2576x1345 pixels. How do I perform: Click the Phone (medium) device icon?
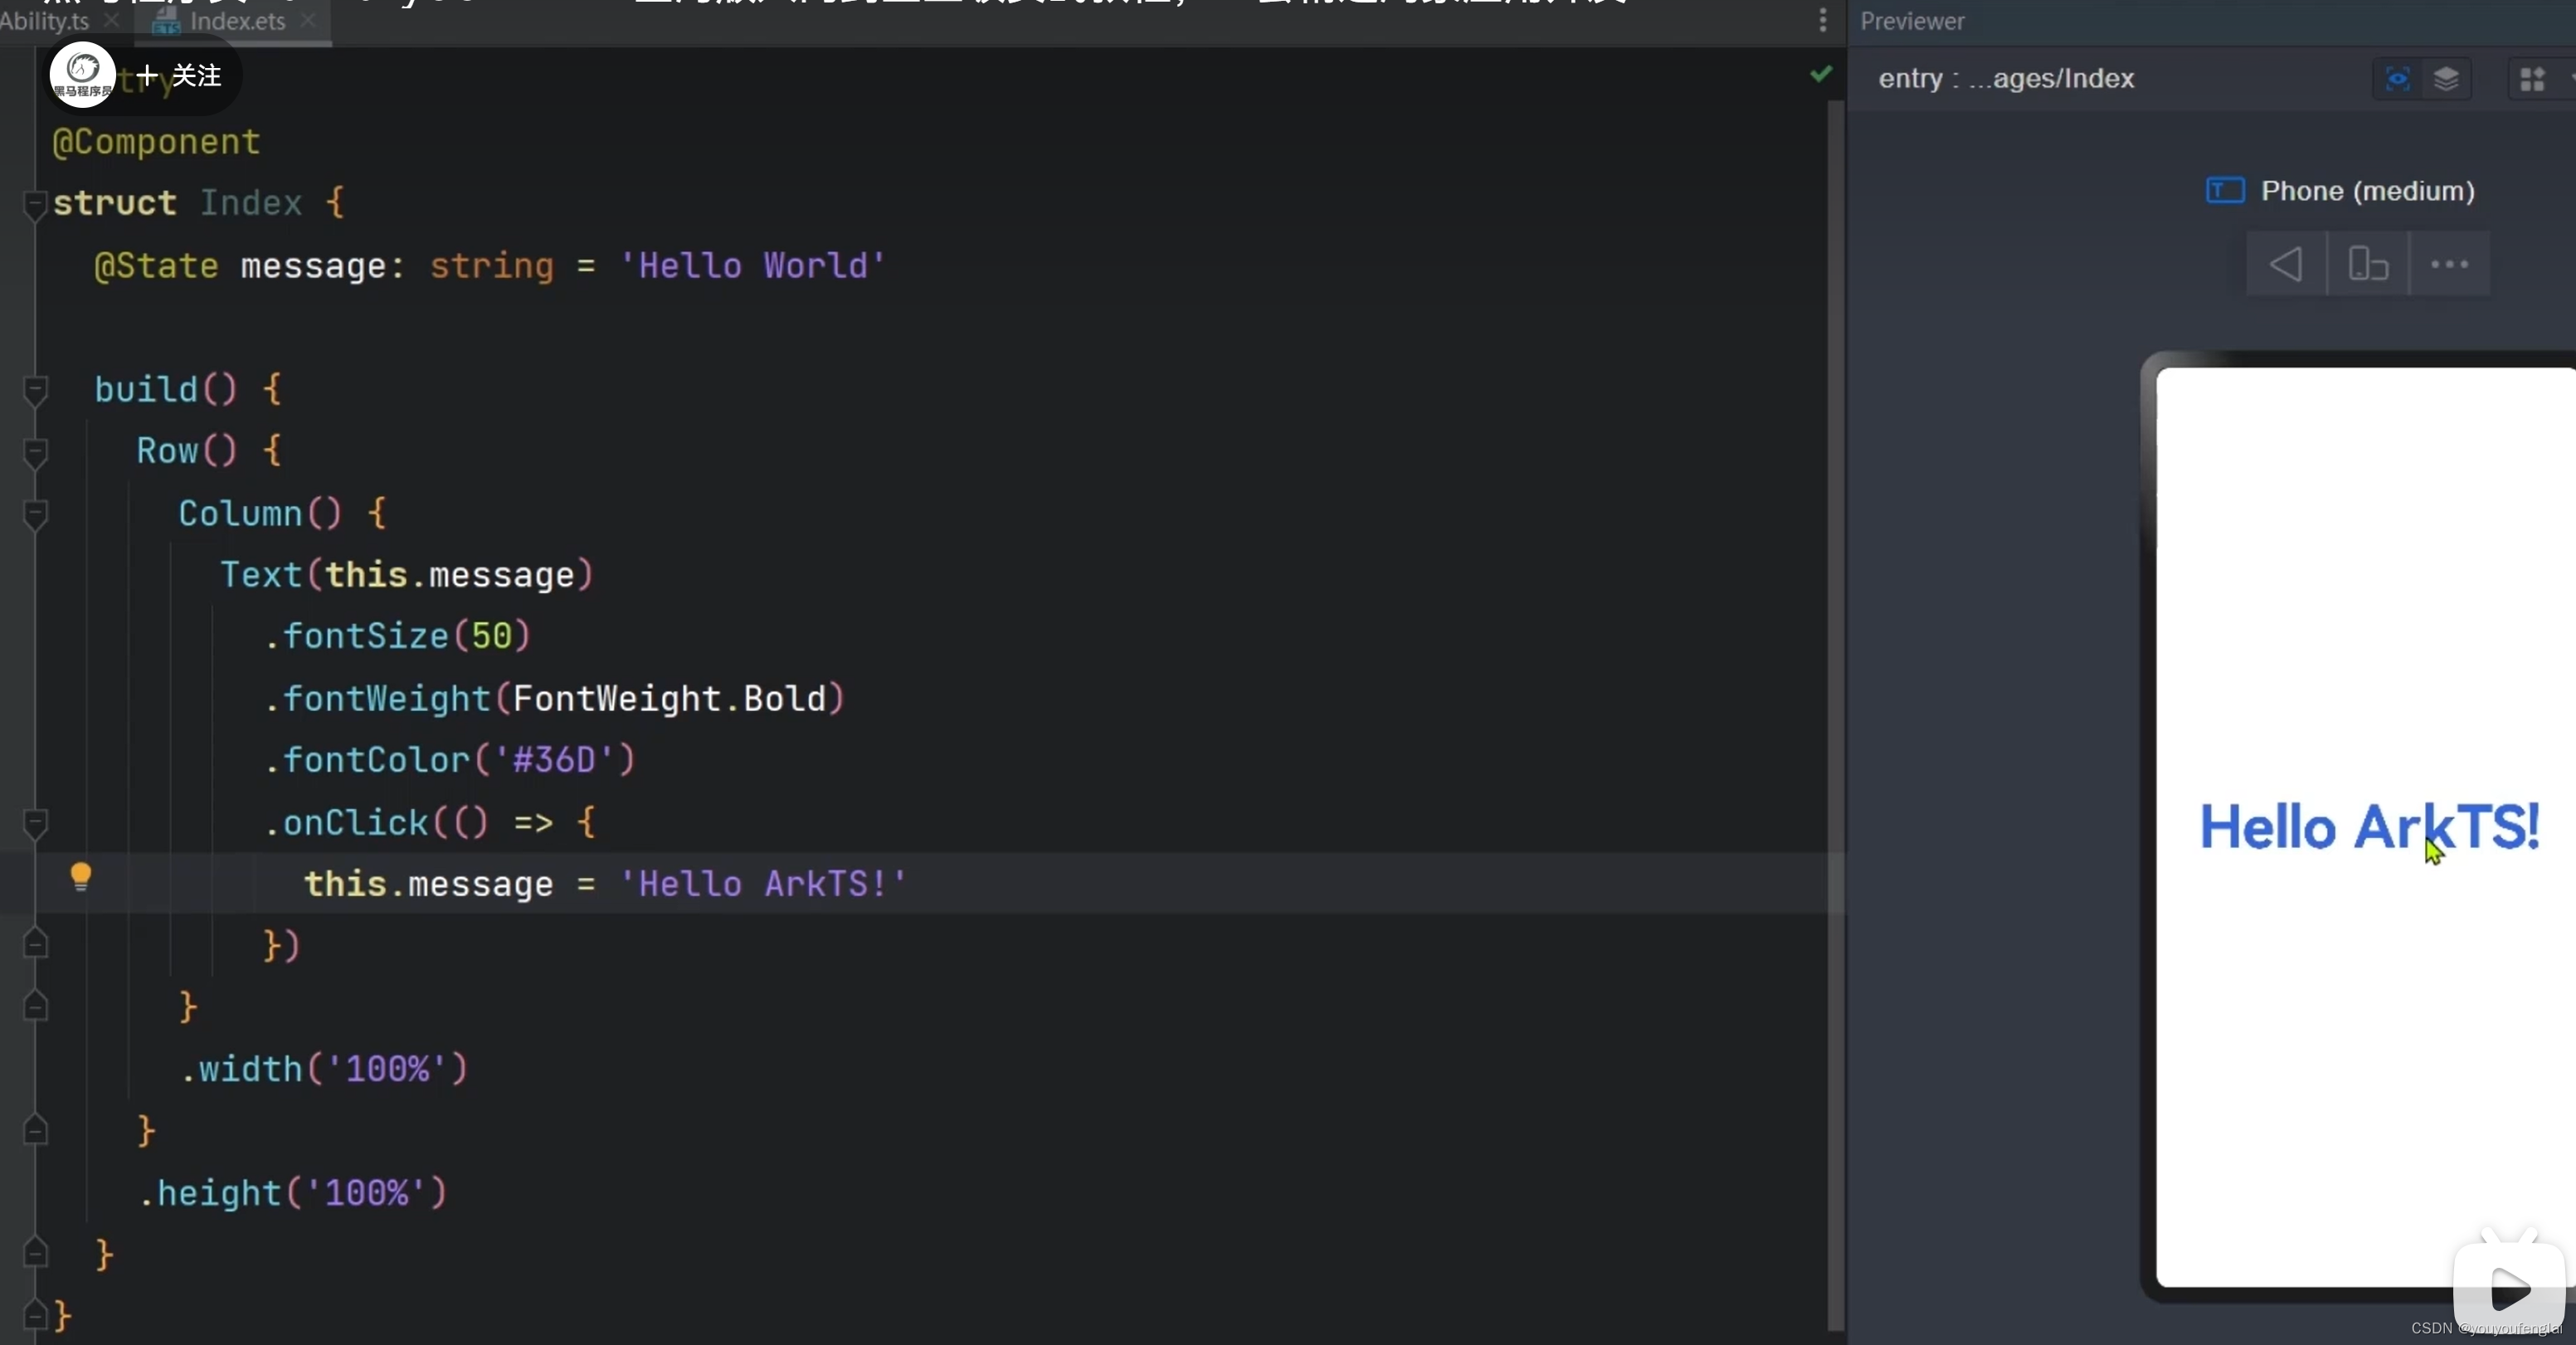(2225, 190)
